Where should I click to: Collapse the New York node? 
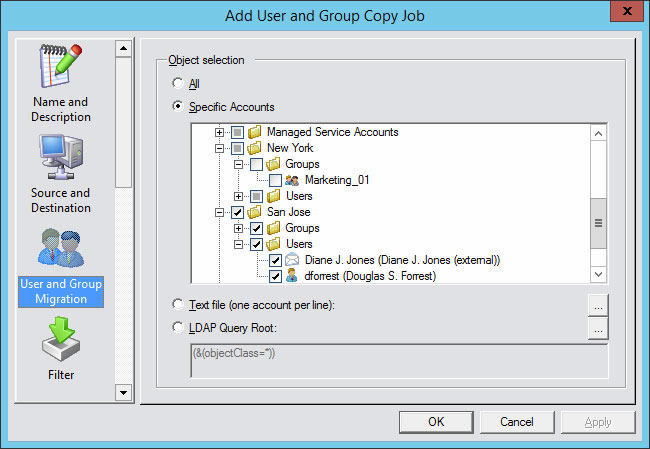point(219,148)
